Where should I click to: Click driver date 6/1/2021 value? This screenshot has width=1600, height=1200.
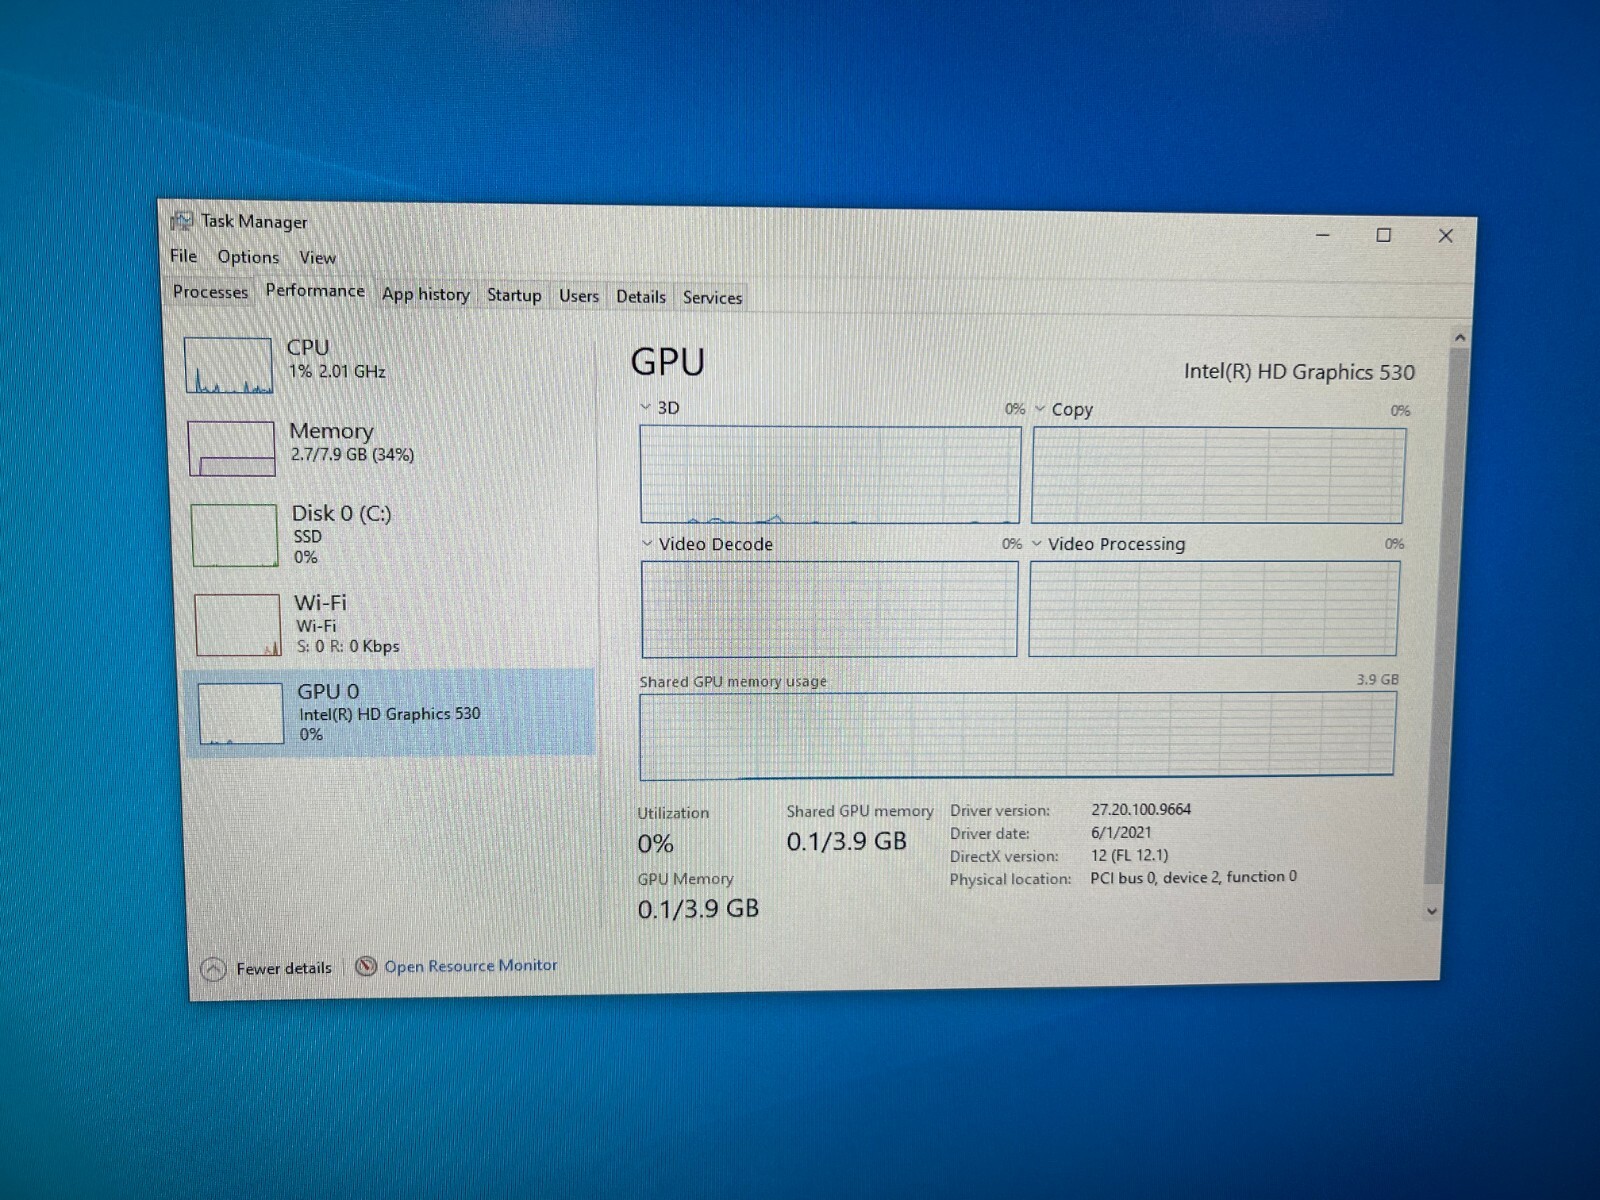pos(1121,832)
